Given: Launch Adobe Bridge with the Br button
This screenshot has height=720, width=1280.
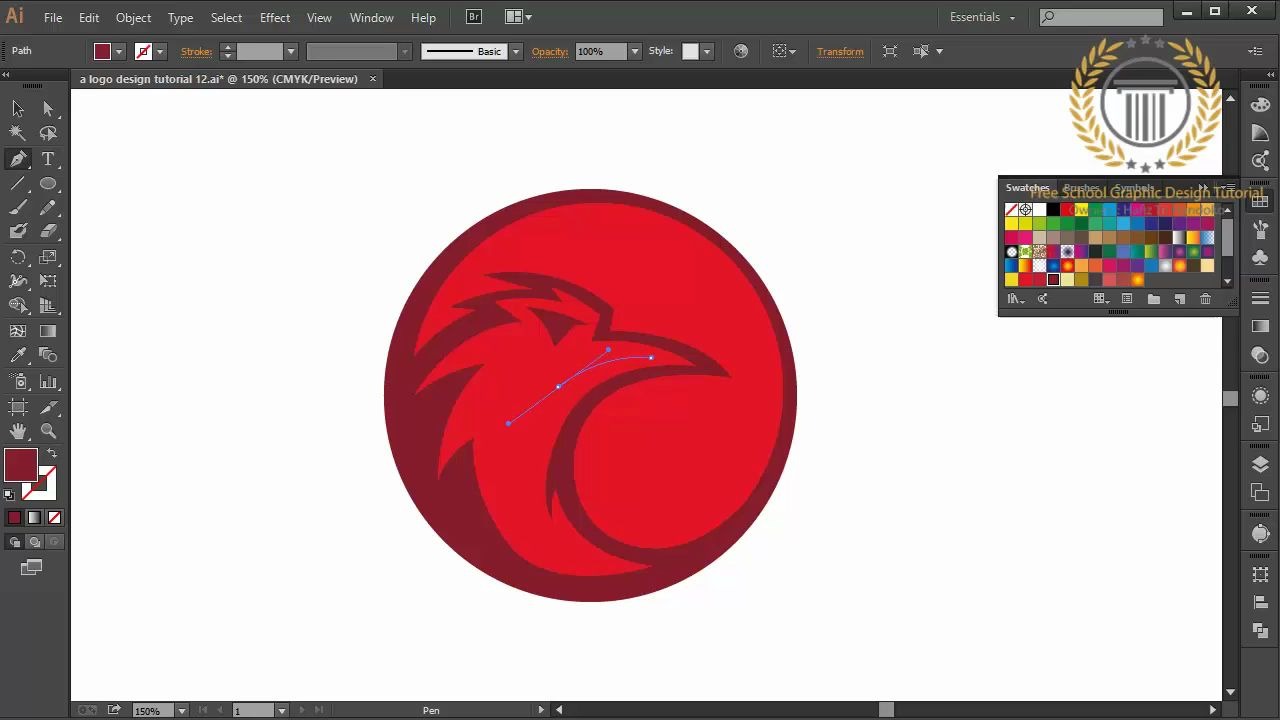Looking at the screenshot, I should click(x=472, y=17).
